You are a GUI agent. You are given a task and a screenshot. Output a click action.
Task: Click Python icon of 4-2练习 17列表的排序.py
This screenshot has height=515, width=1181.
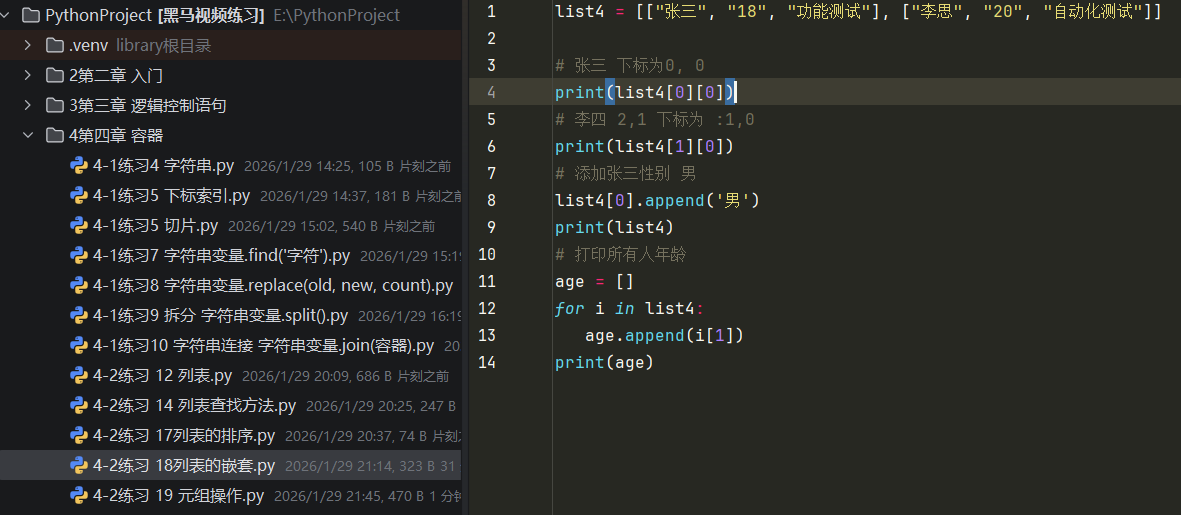[79, 435]
